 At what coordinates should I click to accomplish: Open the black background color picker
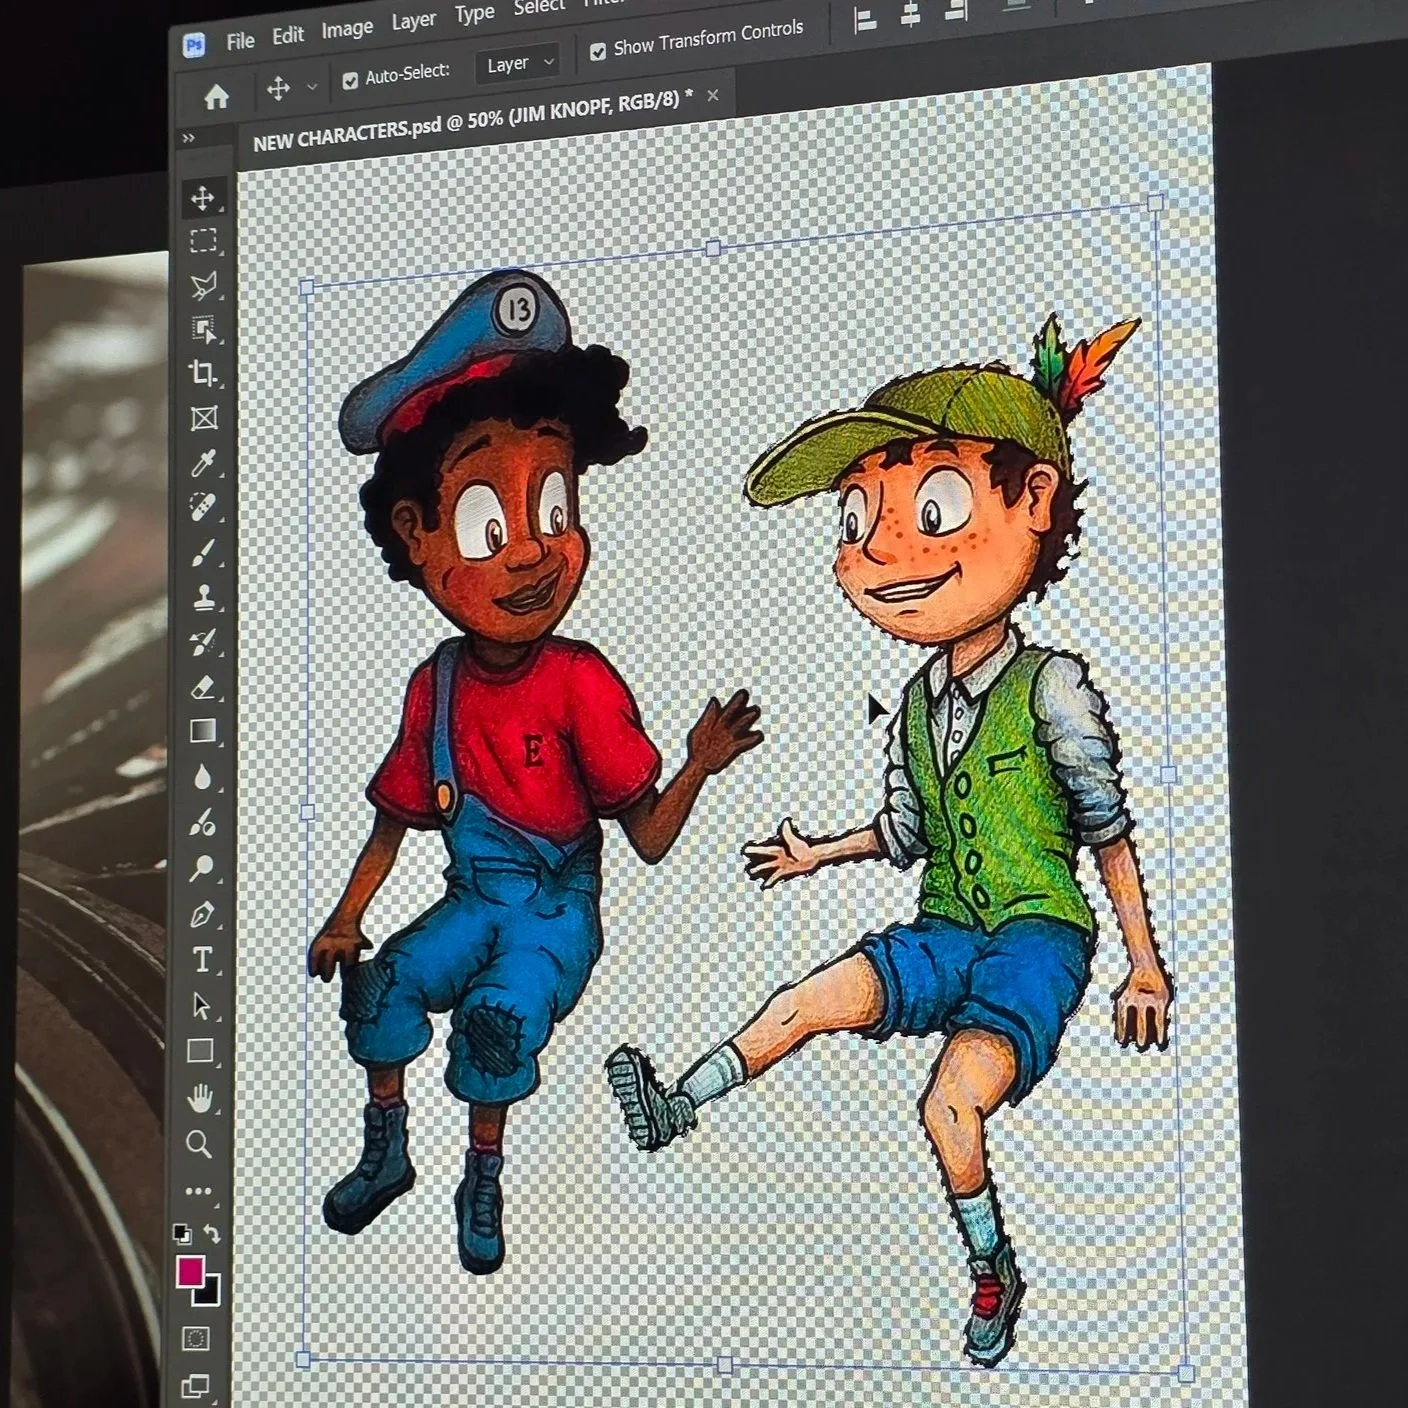pyautogui.click(x=208, y=1293)
